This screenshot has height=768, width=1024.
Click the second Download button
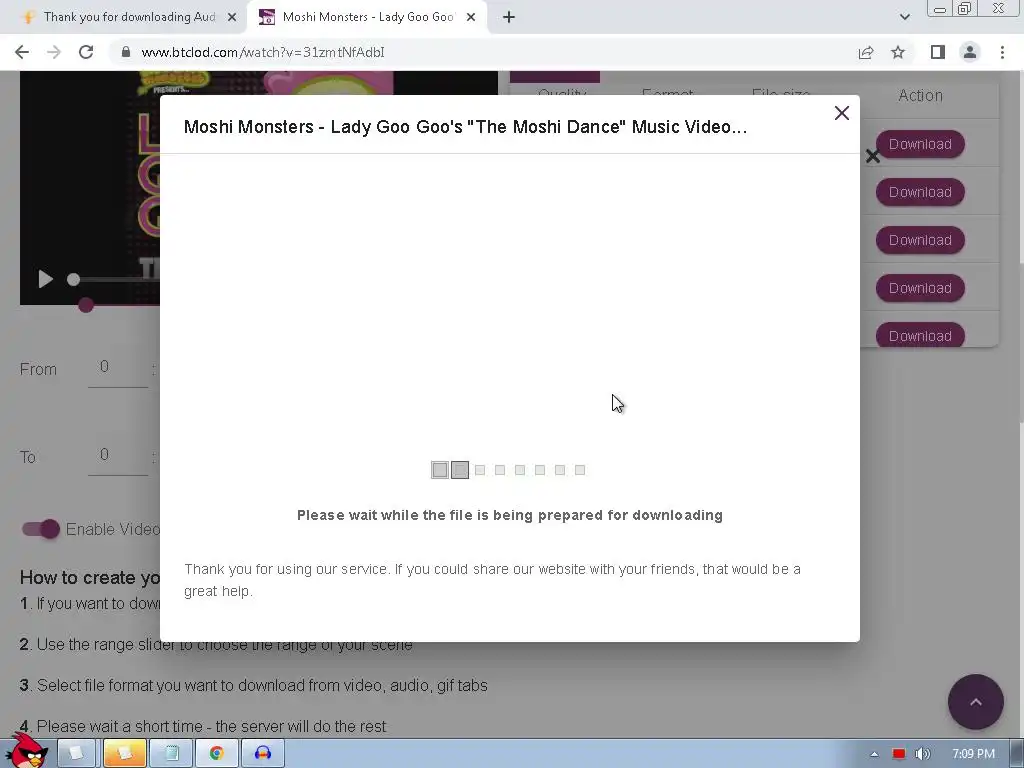(920, 192)
